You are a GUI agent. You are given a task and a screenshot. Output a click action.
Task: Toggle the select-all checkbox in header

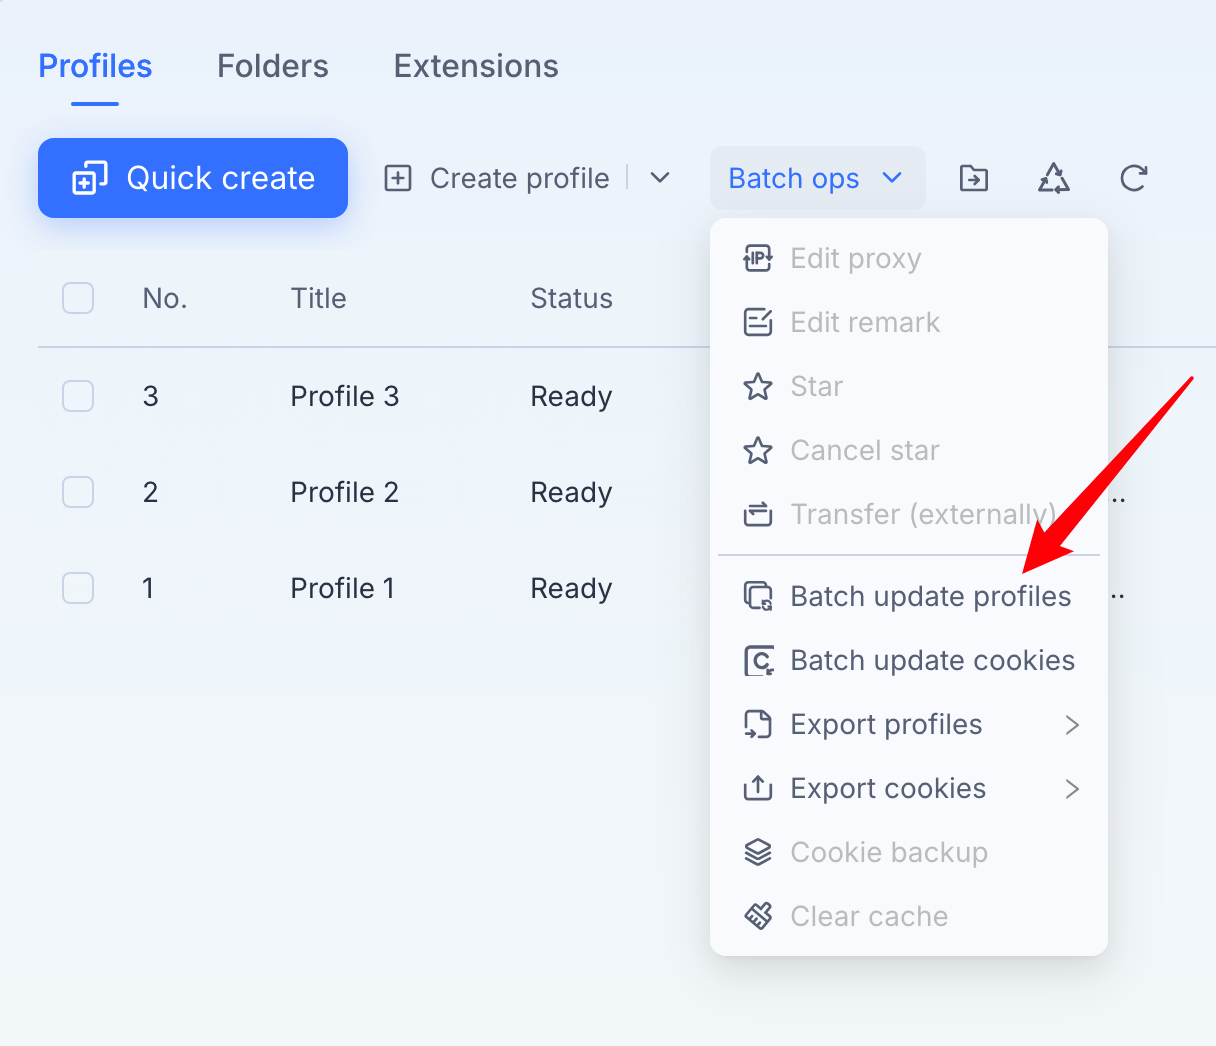pos(78,298)
